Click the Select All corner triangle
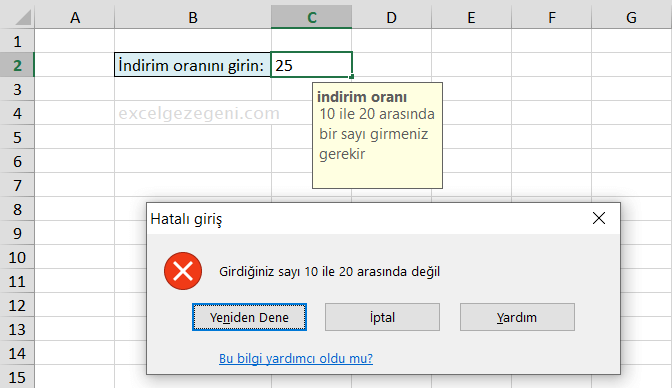This screenshot has width=672, height=388. tap(22, 17)
